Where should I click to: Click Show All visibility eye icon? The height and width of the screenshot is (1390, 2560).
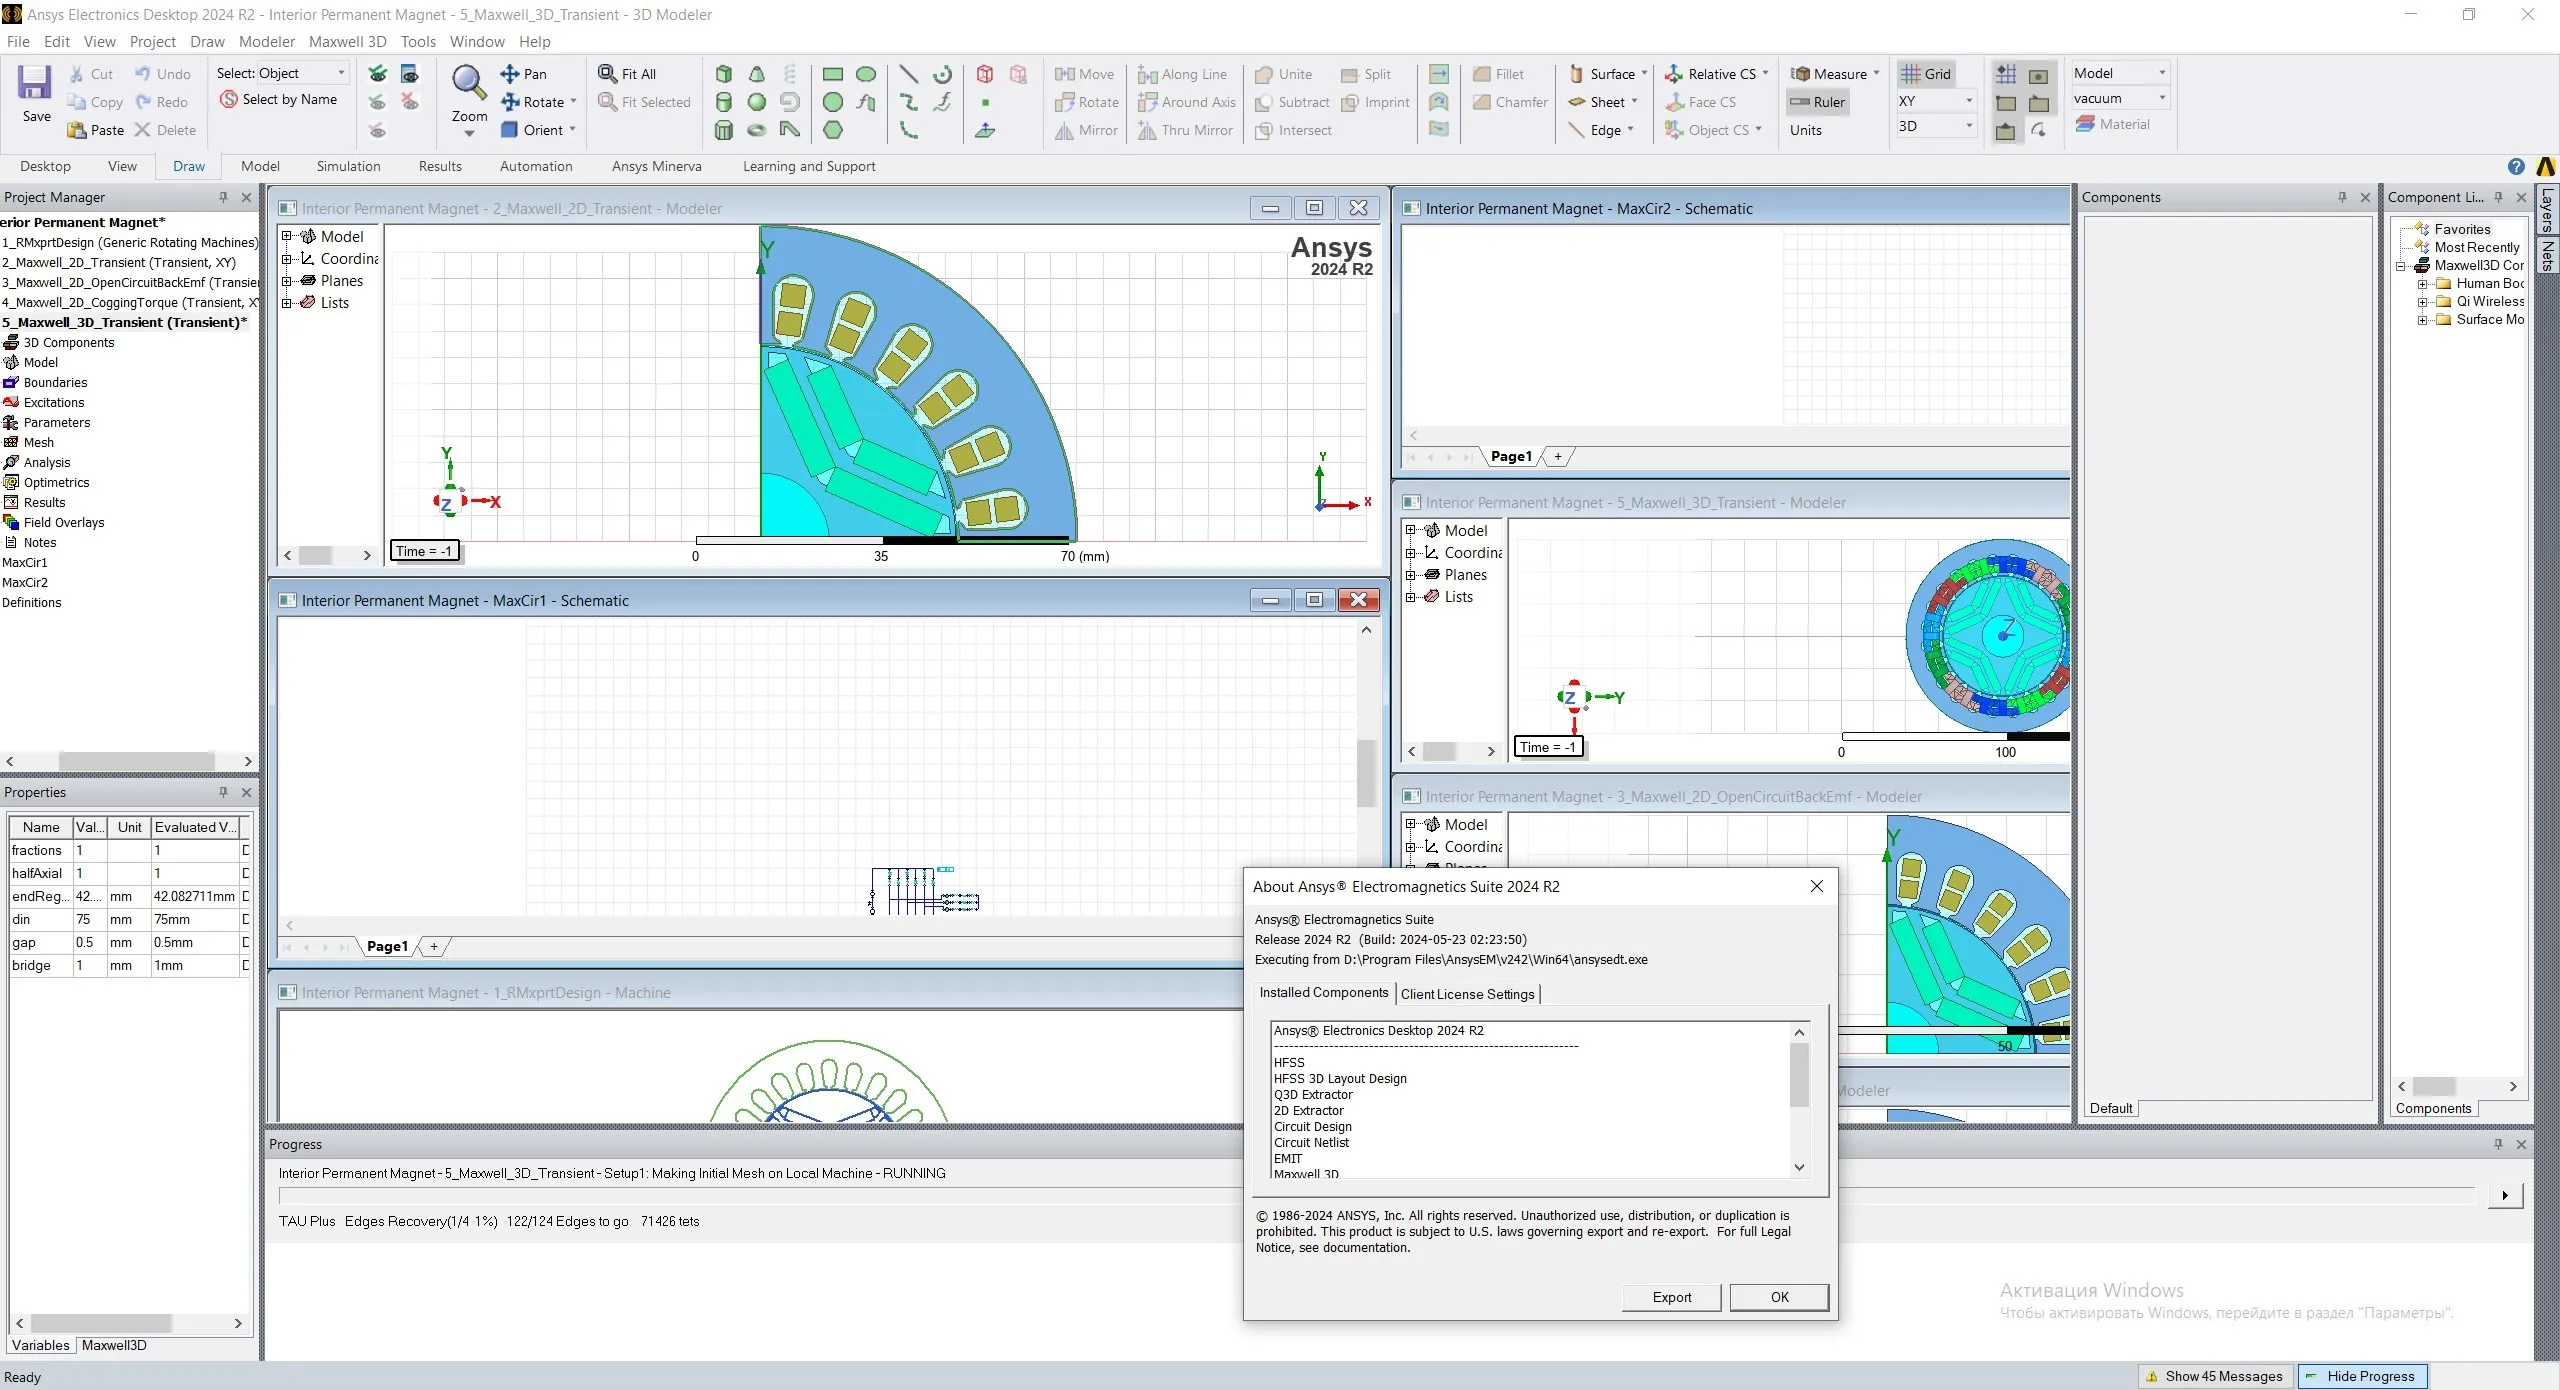pyautogui.click(x=377, y=74)
